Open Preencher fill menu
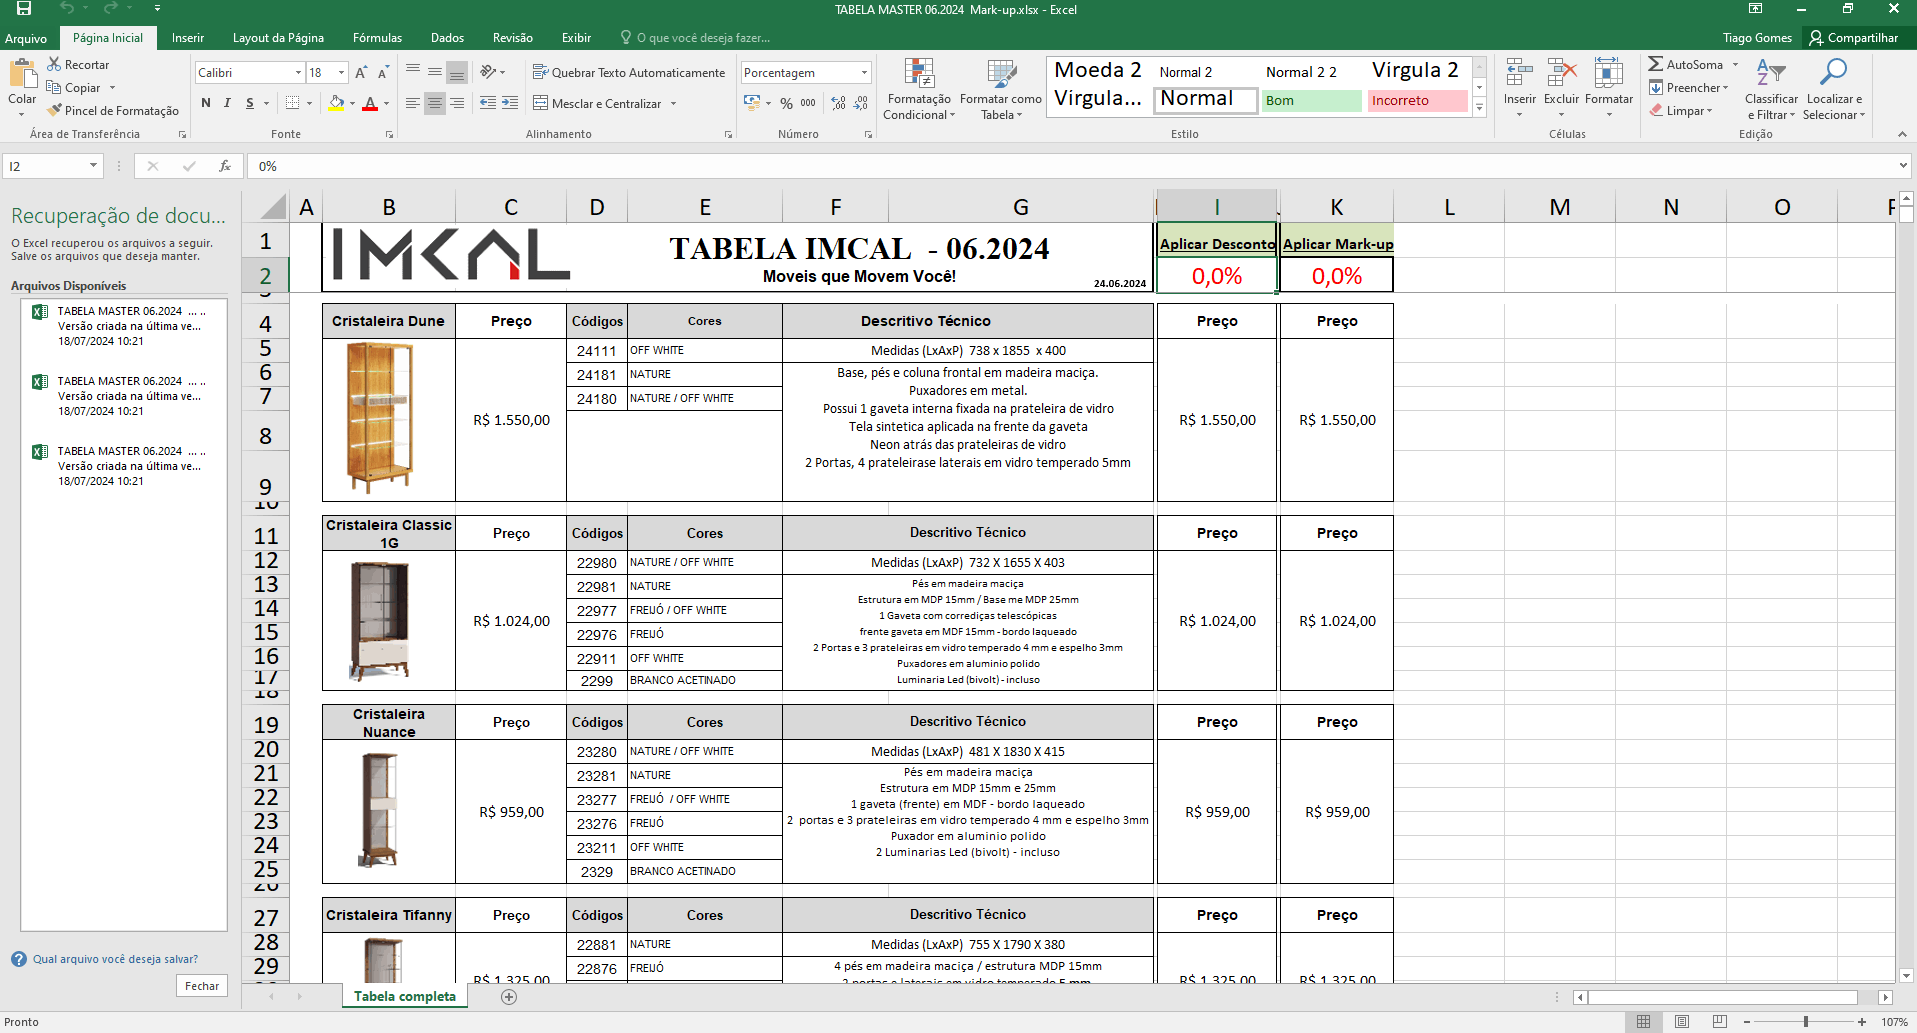 point(1688,87)
